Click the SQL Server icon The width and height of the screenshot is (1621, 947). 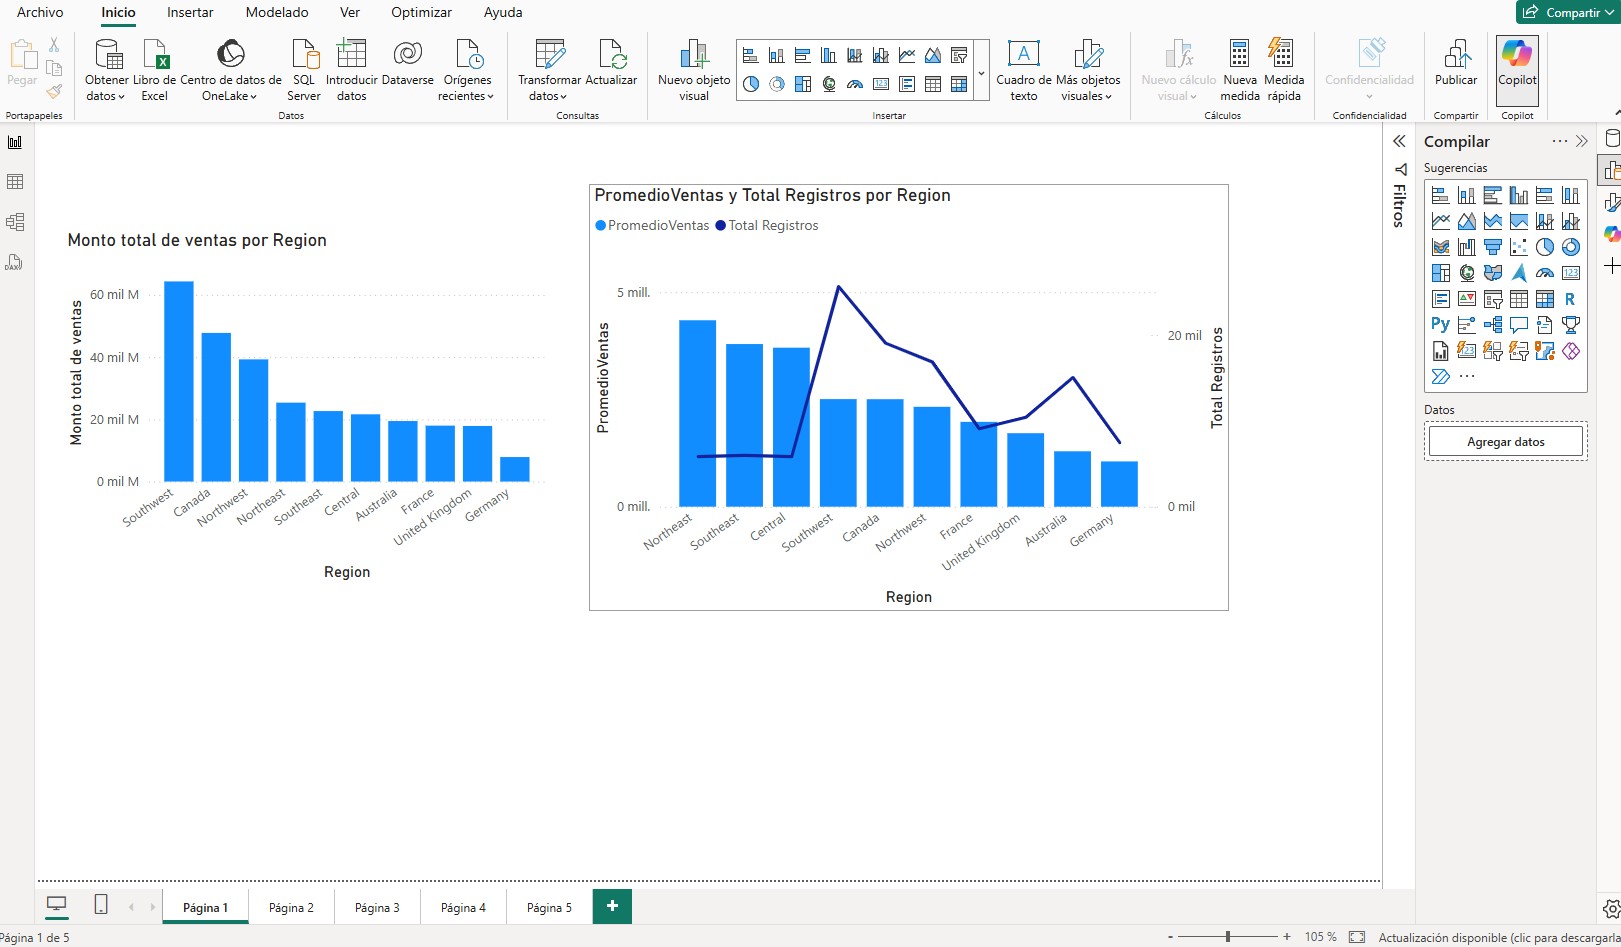304,54
